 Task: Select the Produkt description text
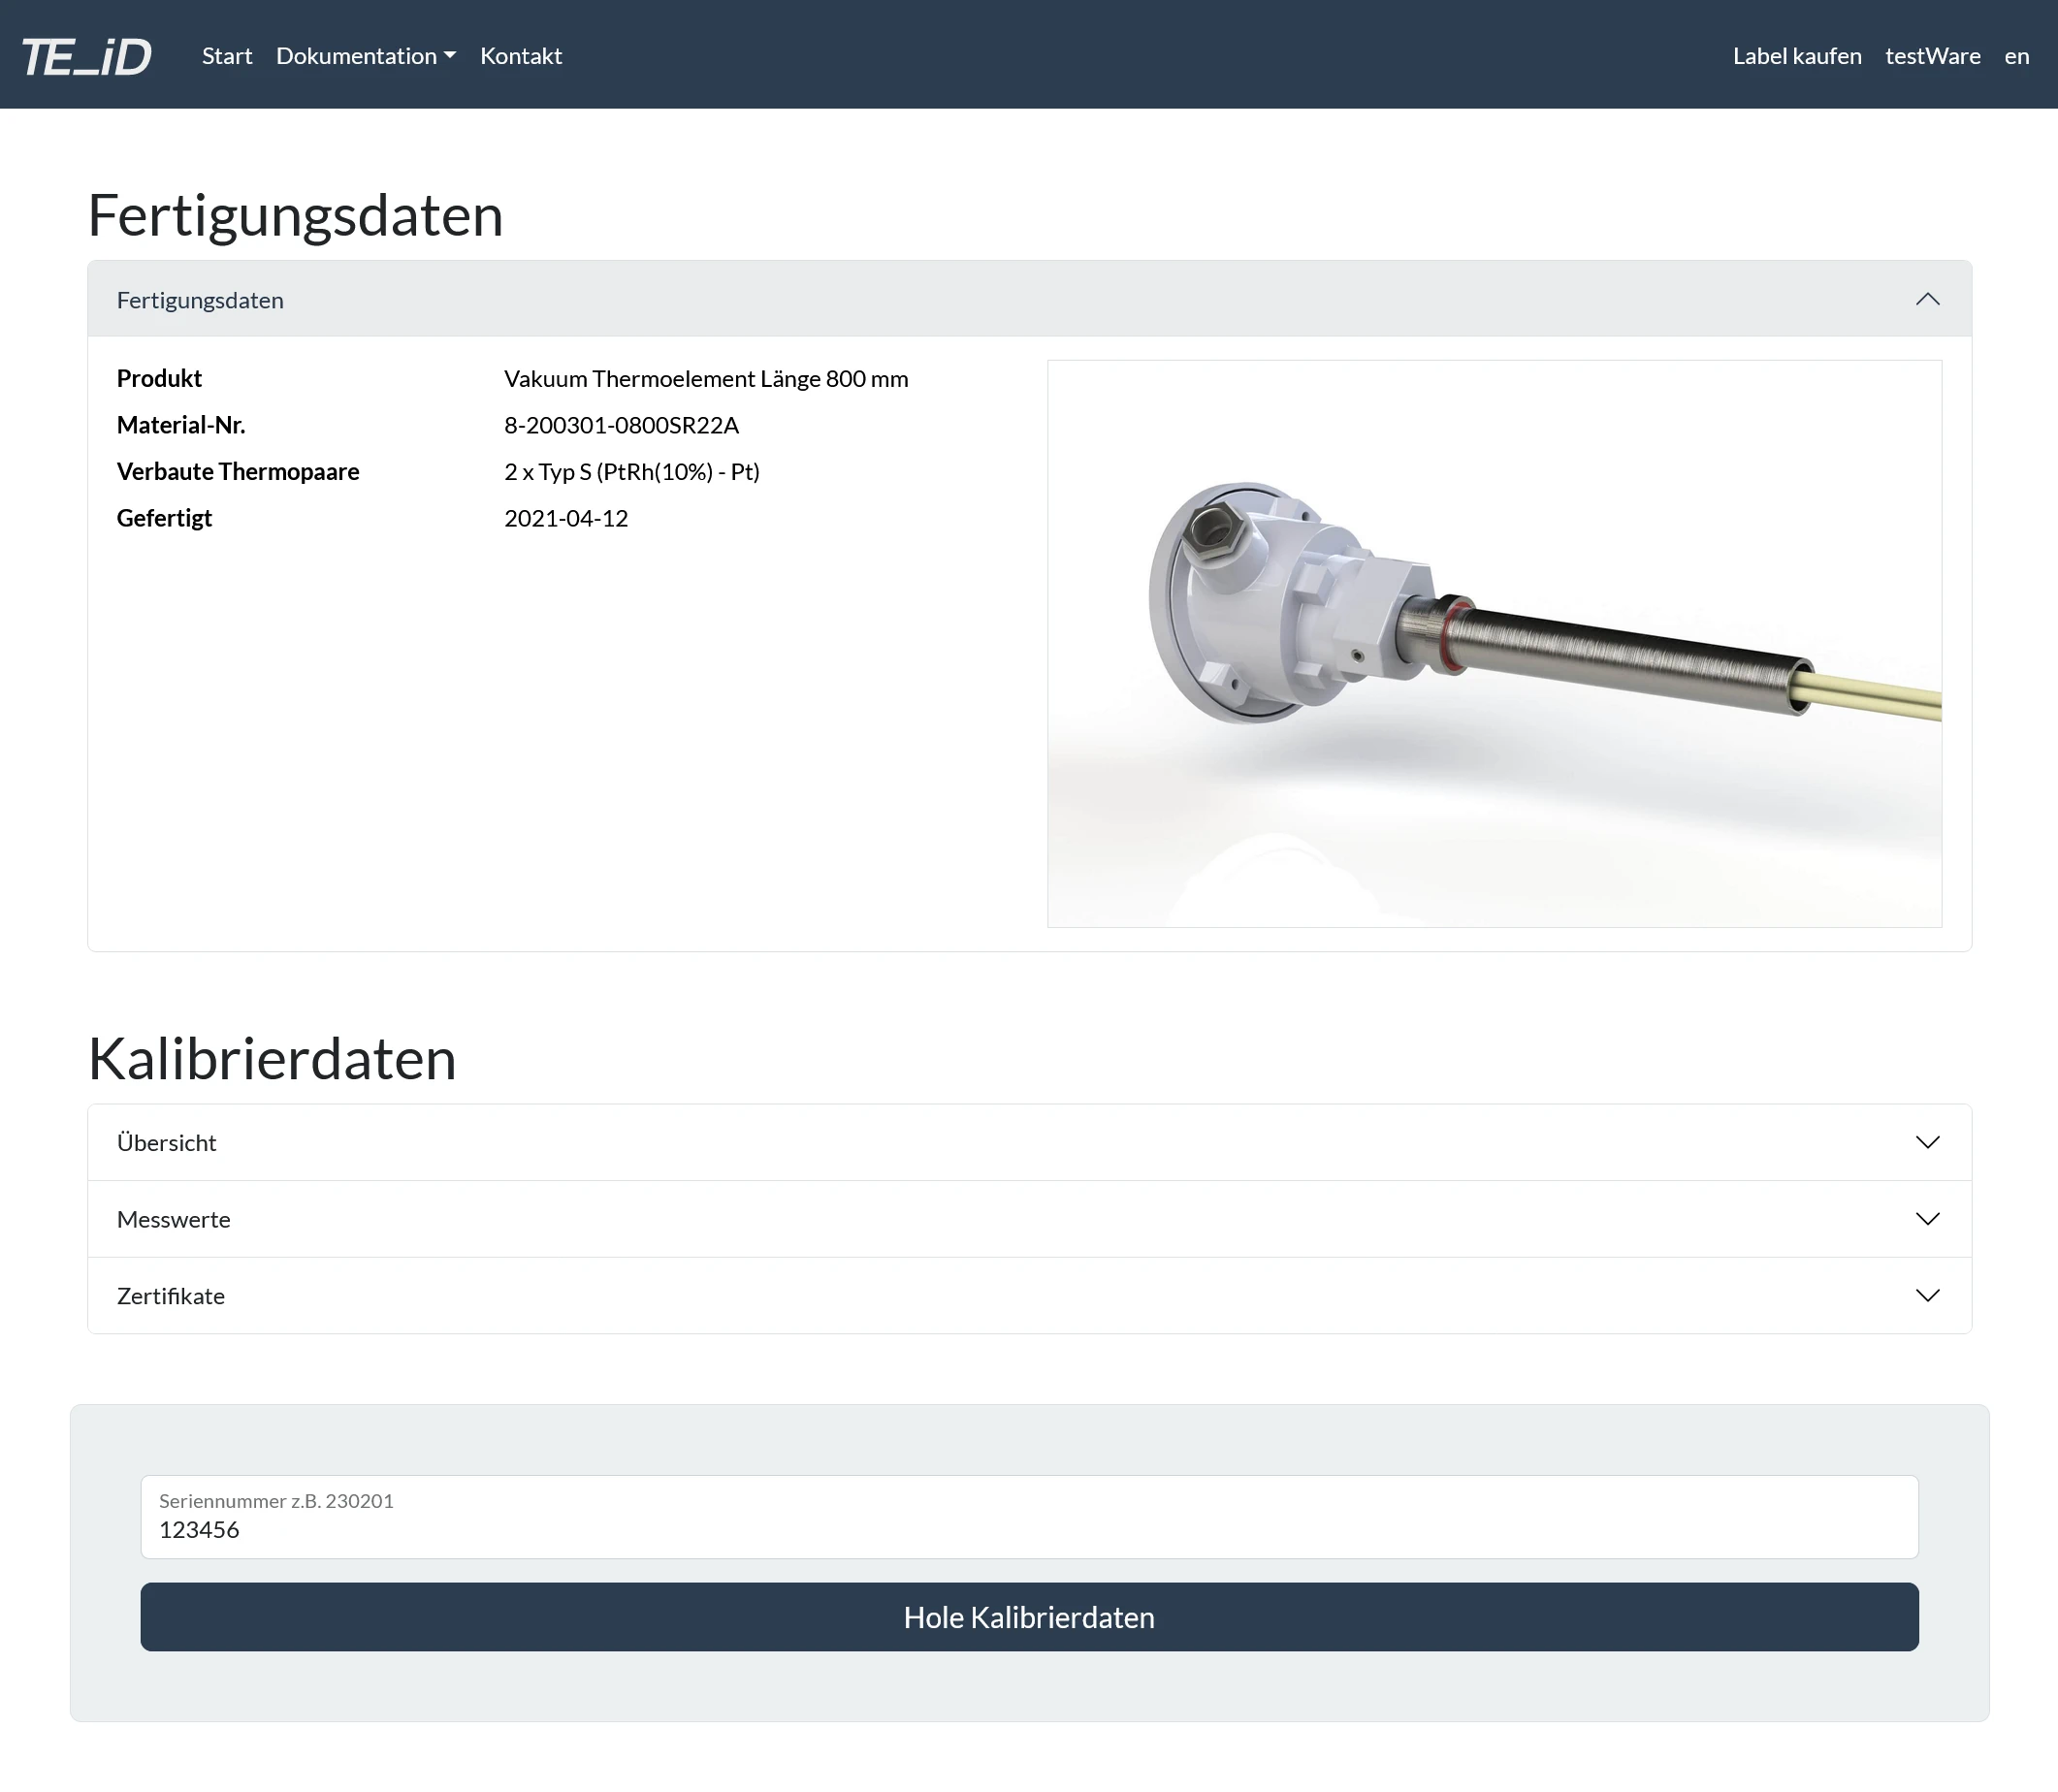coord(706,378)
